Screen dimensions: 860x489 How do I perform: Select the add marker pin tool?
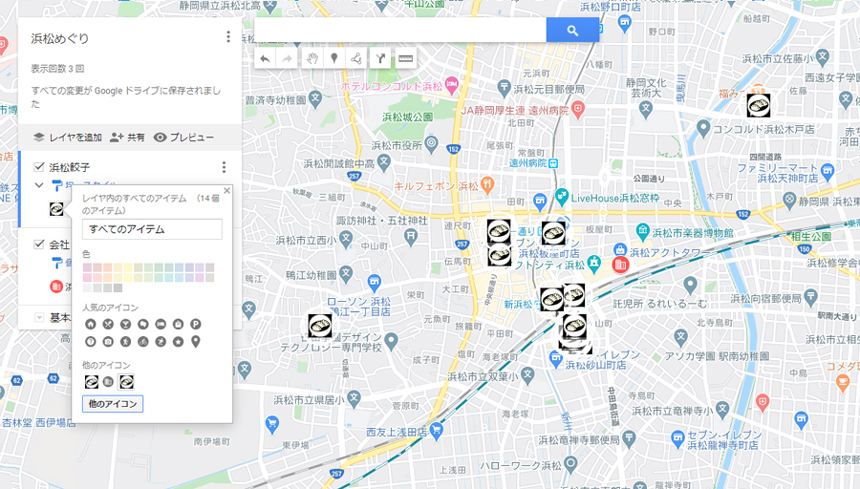(x=334, y=59)
